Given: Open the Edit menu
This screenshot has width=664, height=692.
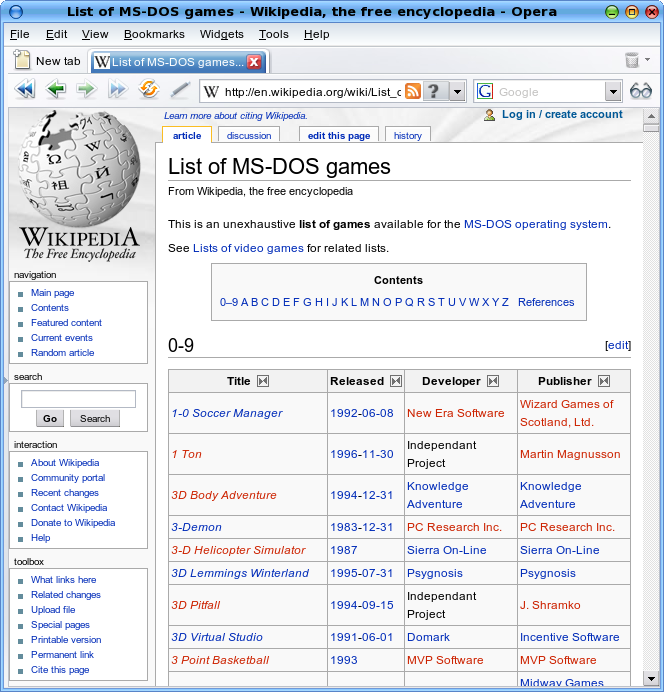Looking at the screenshot, I should 56,34.
